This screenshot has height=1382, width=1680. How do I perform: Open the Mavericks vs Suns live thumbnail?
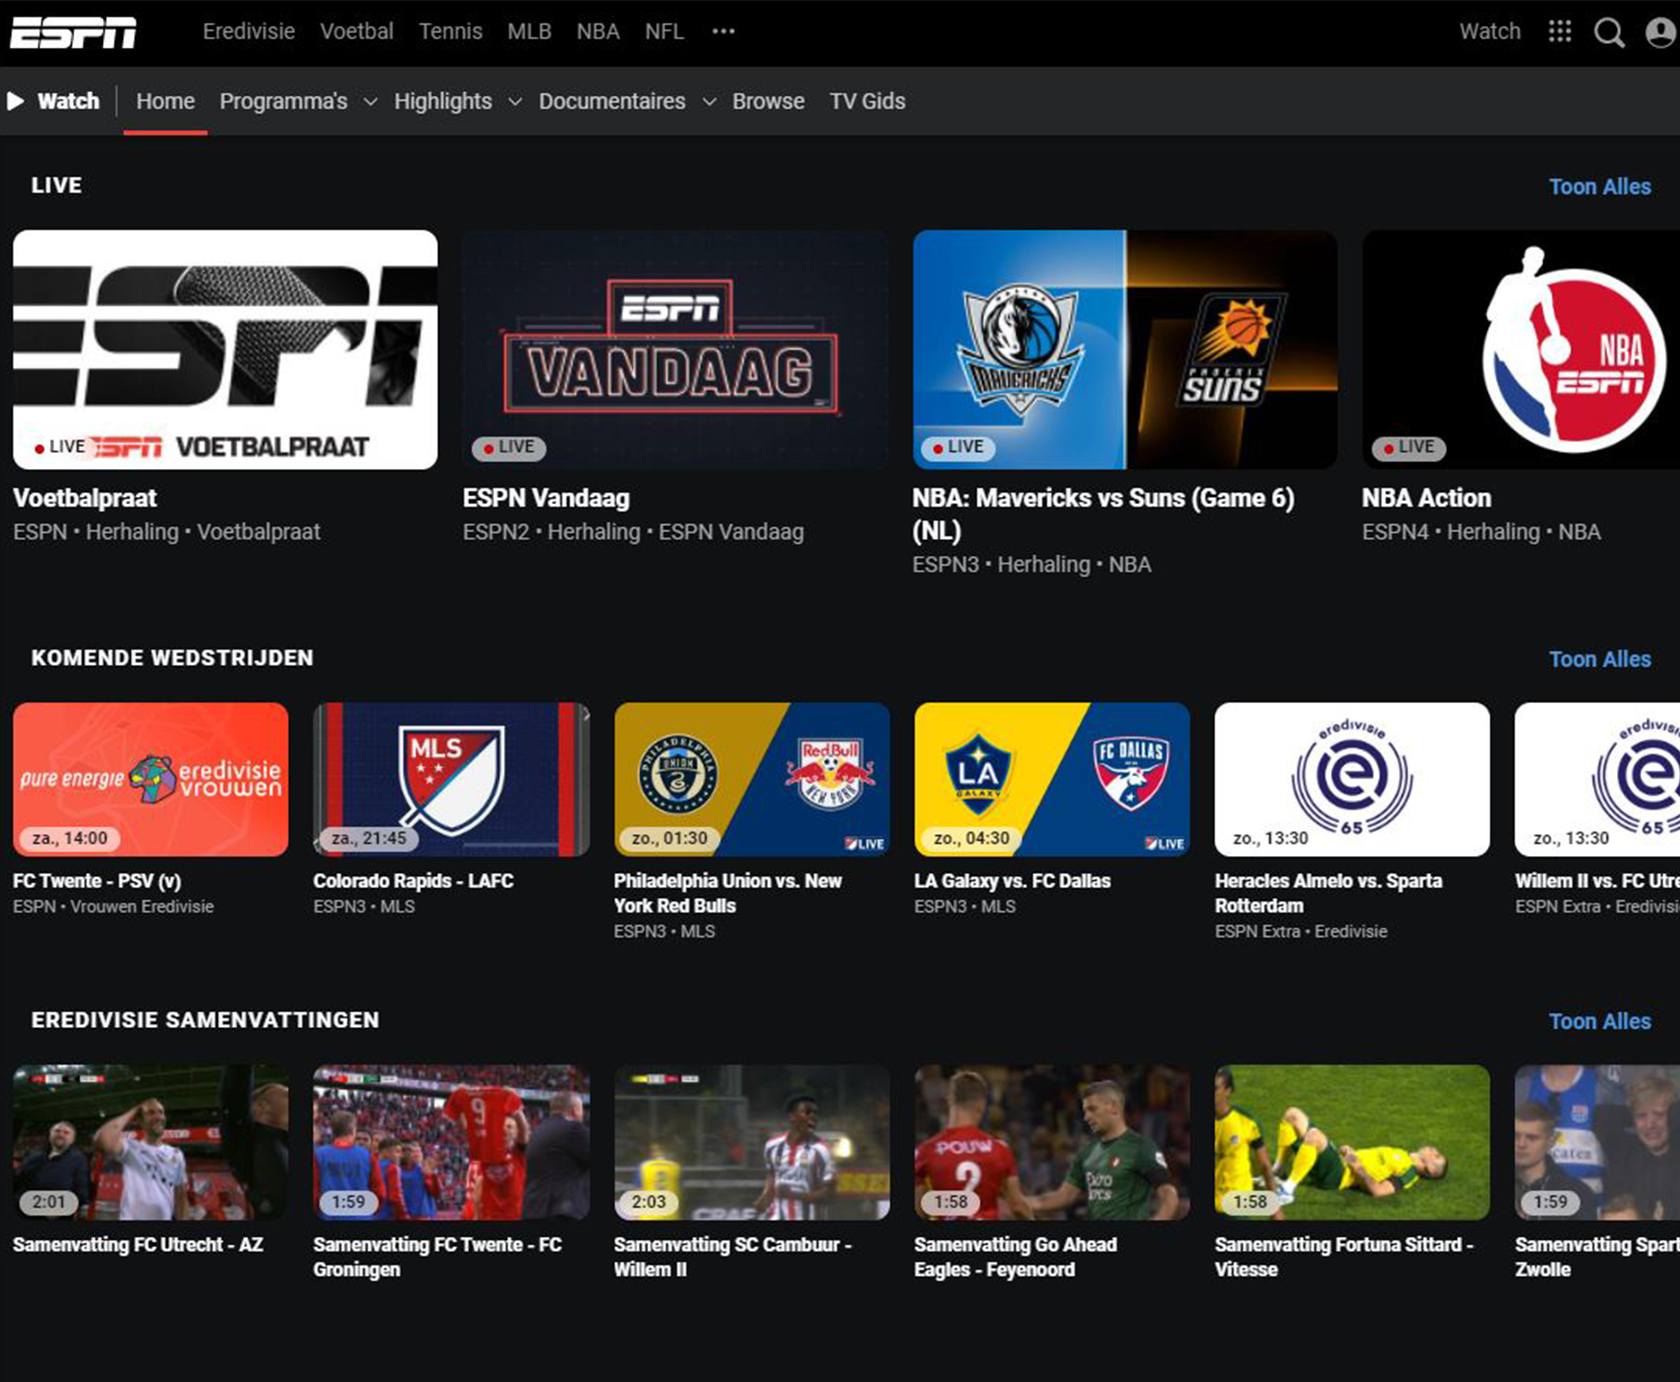tap(1125, 349)
